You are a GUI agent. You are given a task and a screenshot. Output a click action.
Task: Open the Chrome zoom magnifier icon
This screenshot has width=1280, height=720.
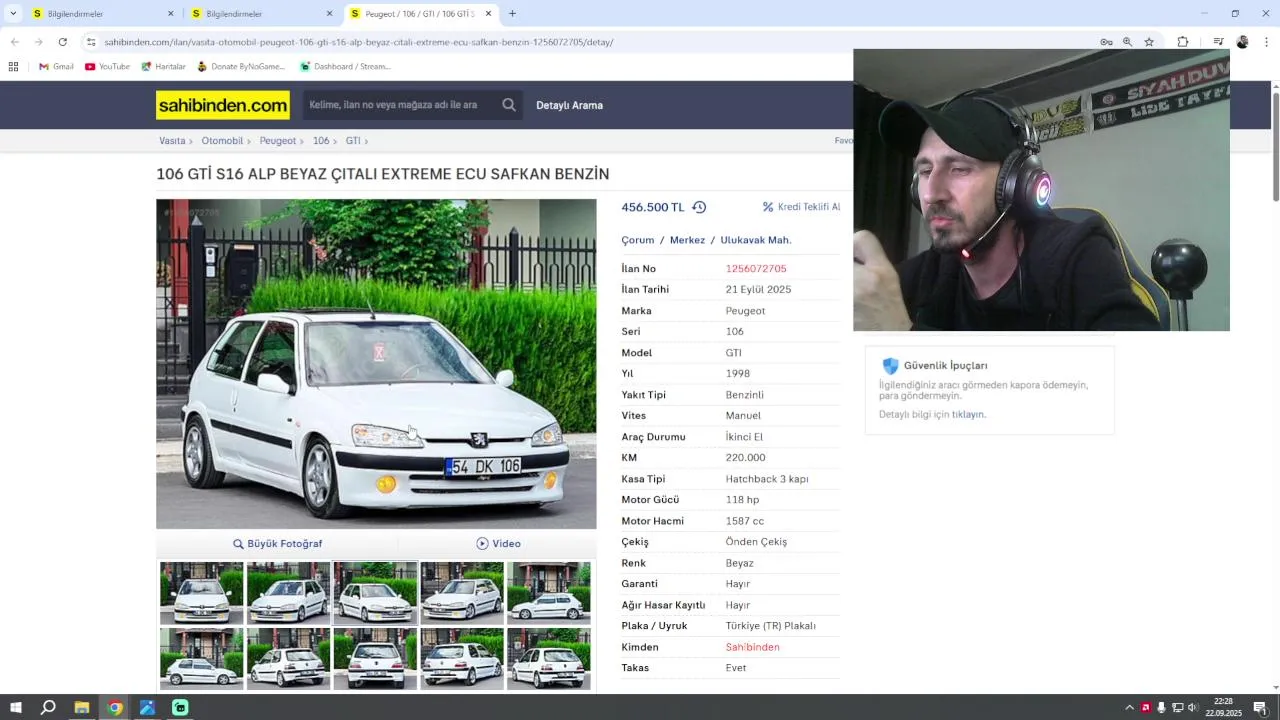pos(1127,42)
